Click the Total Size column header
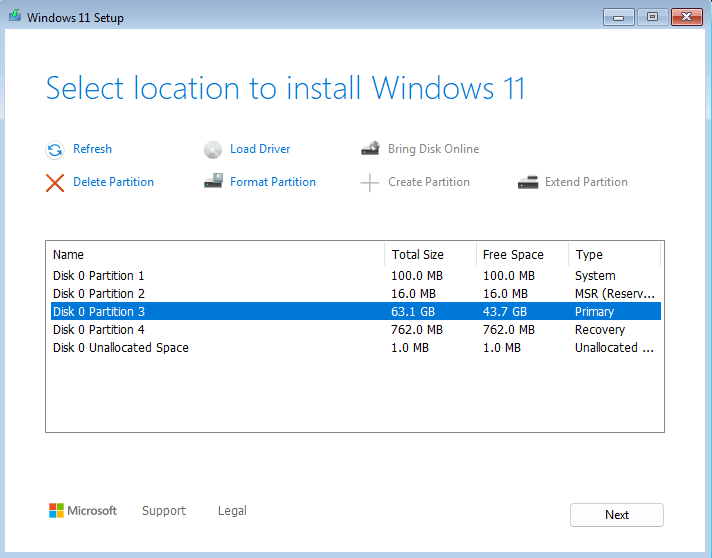 pos(430,254)
